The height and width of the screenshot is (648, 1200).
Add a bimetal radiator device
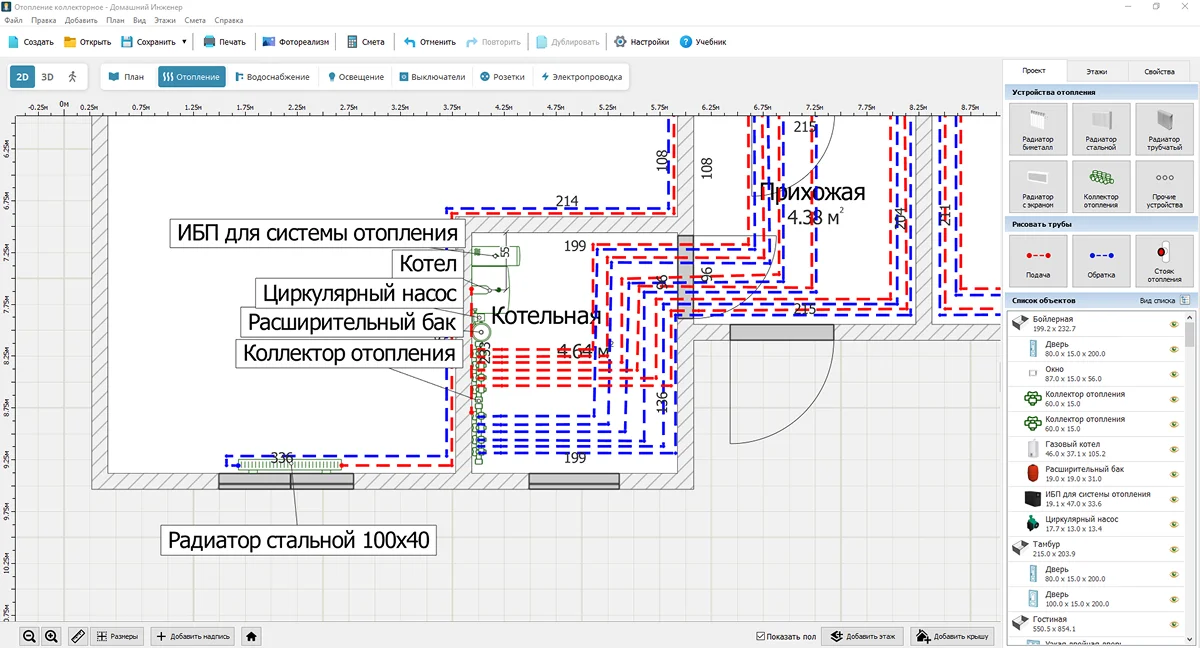coord(1038,129)
